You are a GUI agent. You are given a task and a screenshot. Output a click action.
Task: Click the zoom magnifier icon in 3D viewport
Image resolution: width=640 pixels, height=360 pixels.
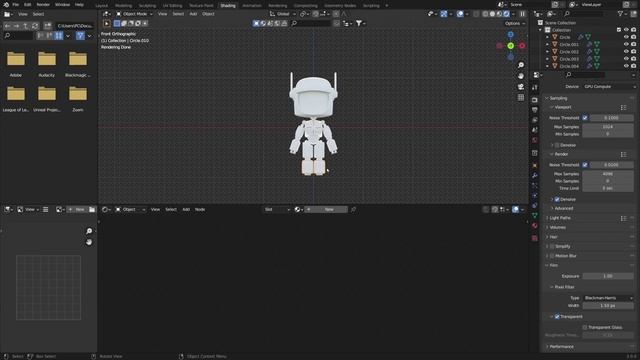(x=521, y=65)
